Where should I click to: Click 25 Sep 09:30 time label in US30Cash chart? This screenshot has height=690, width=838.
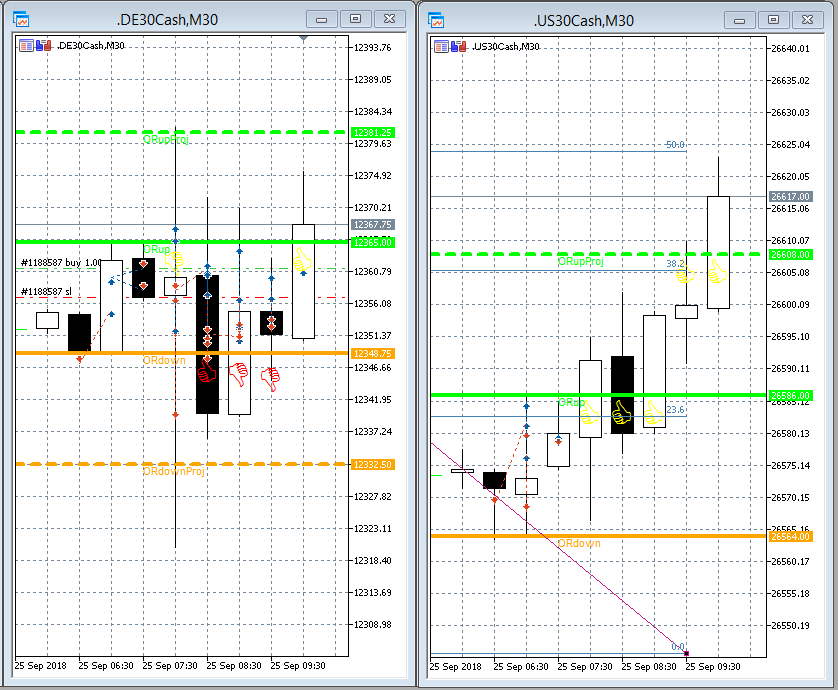tap(713, 667)
